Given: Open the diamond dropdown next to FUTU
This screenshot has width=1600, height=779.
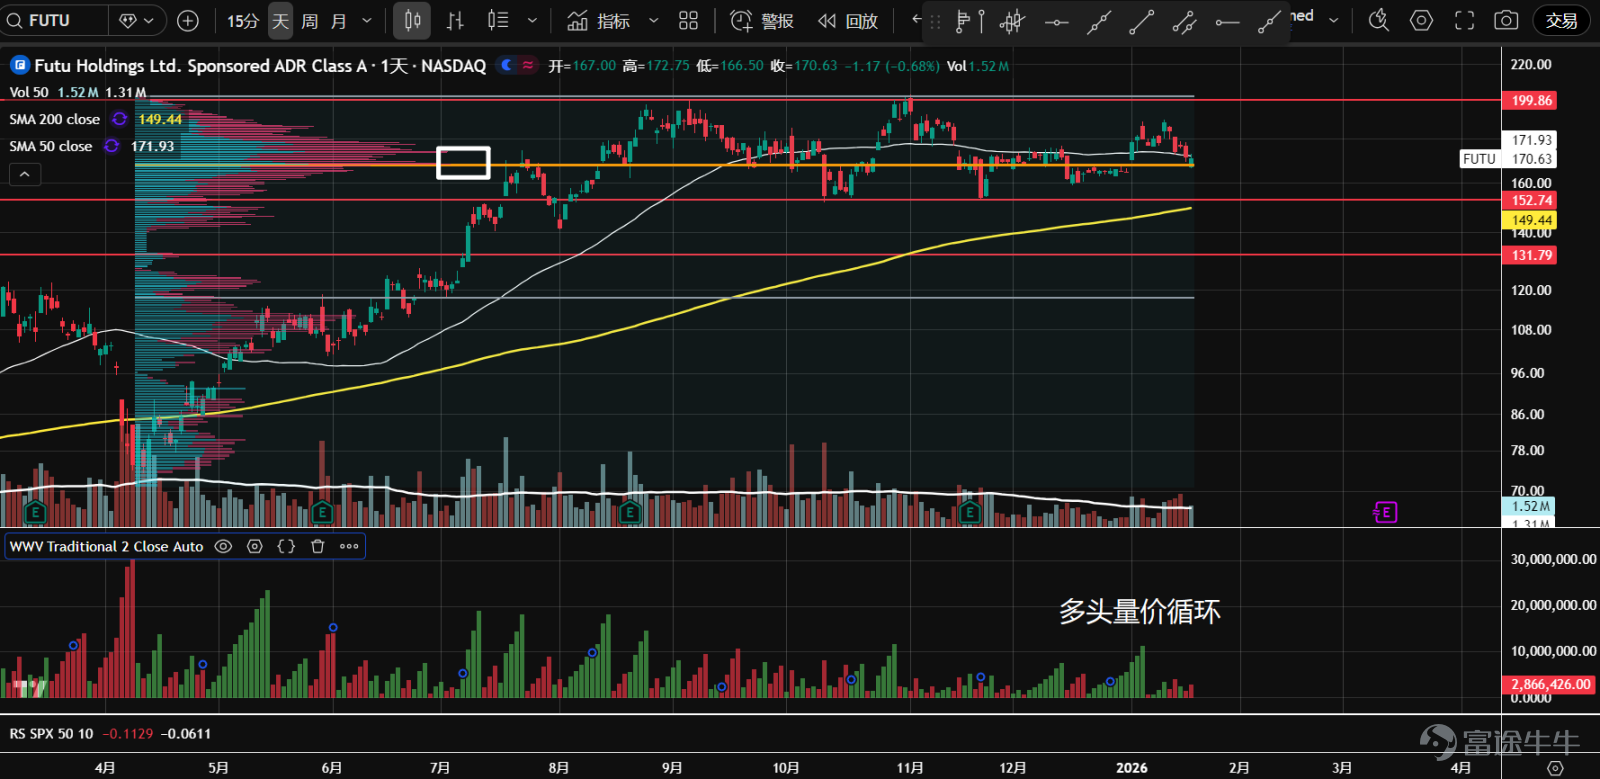Looking at the screenshot, I should [x=136, y=20].
